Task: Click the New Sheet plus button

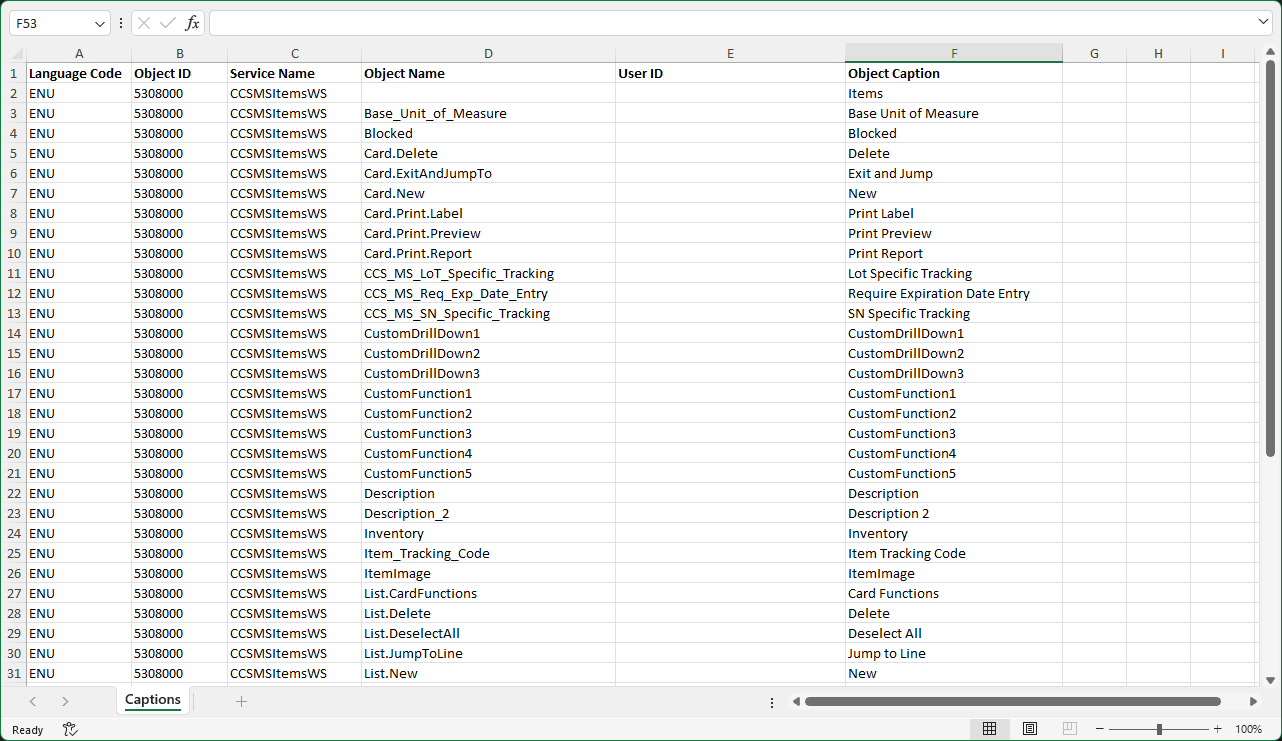Action: point(241,700)
